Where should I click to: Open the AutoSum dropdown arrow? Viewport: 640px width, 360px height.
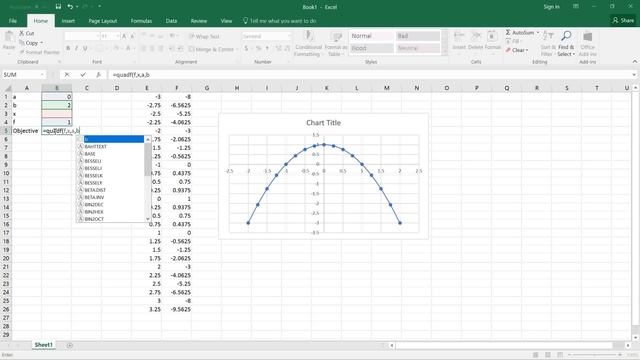click(x=538, y=32)
